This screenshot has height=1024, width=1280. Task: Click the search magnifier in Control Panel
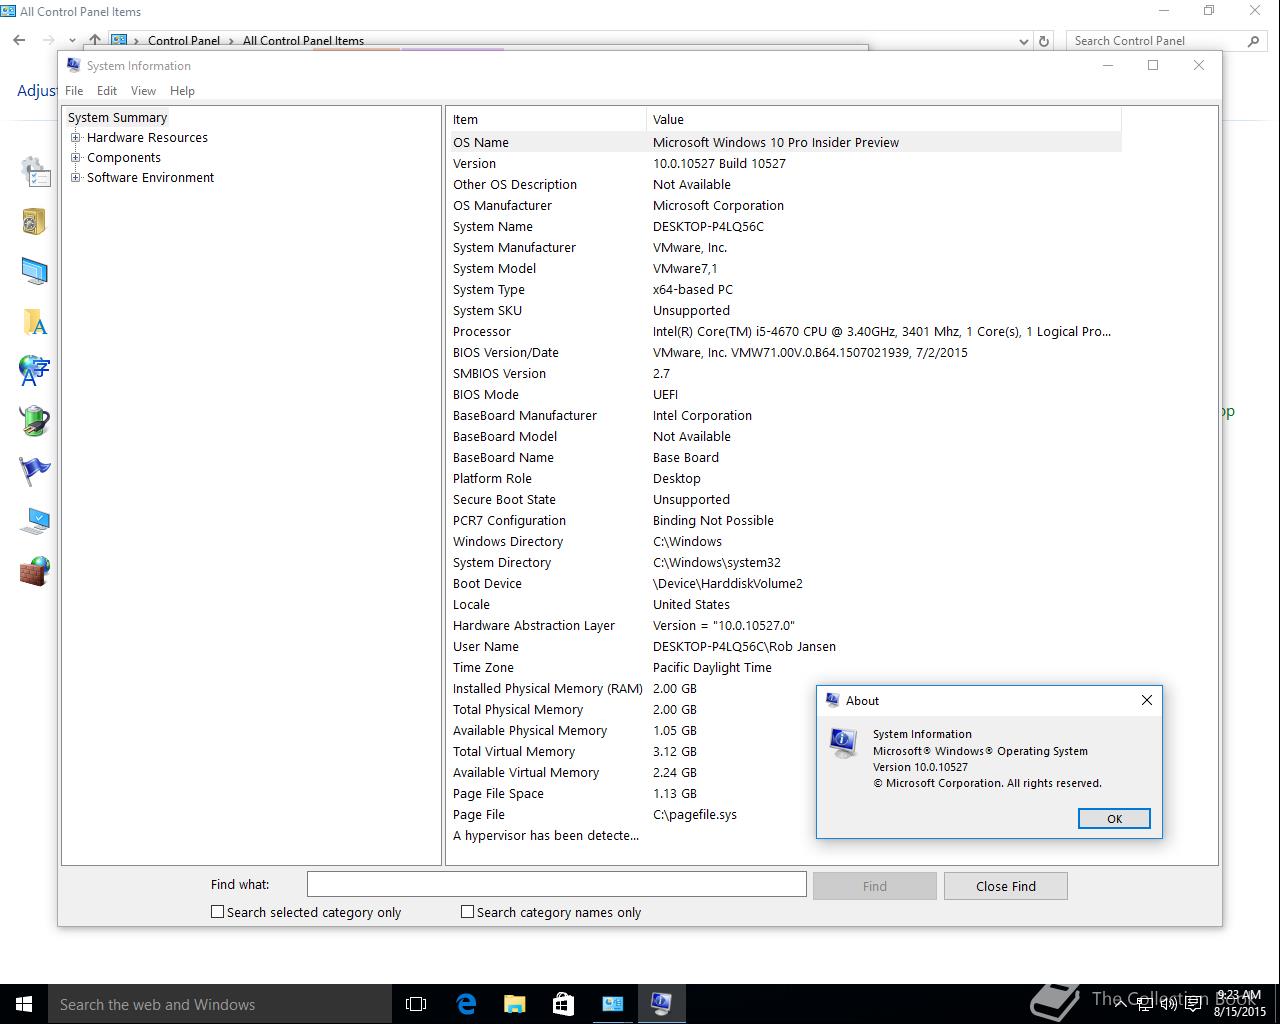tap(1253, 41)
